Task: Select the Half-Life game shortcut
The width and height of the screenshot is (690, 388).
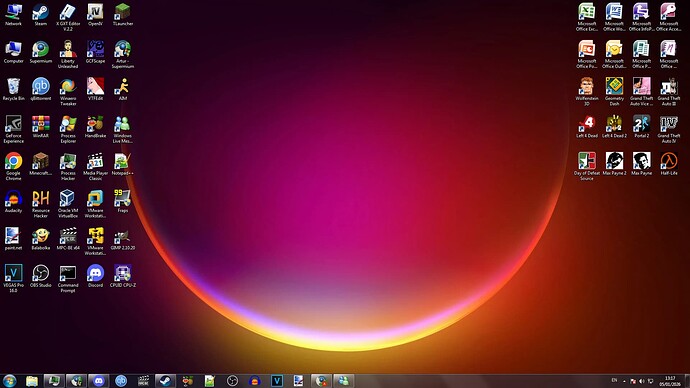Action: coord(668,165)
